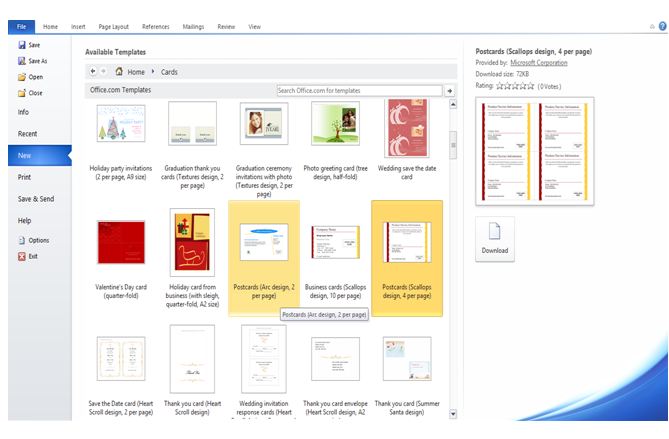Open the Microsoft Corporation provider link

538,62
